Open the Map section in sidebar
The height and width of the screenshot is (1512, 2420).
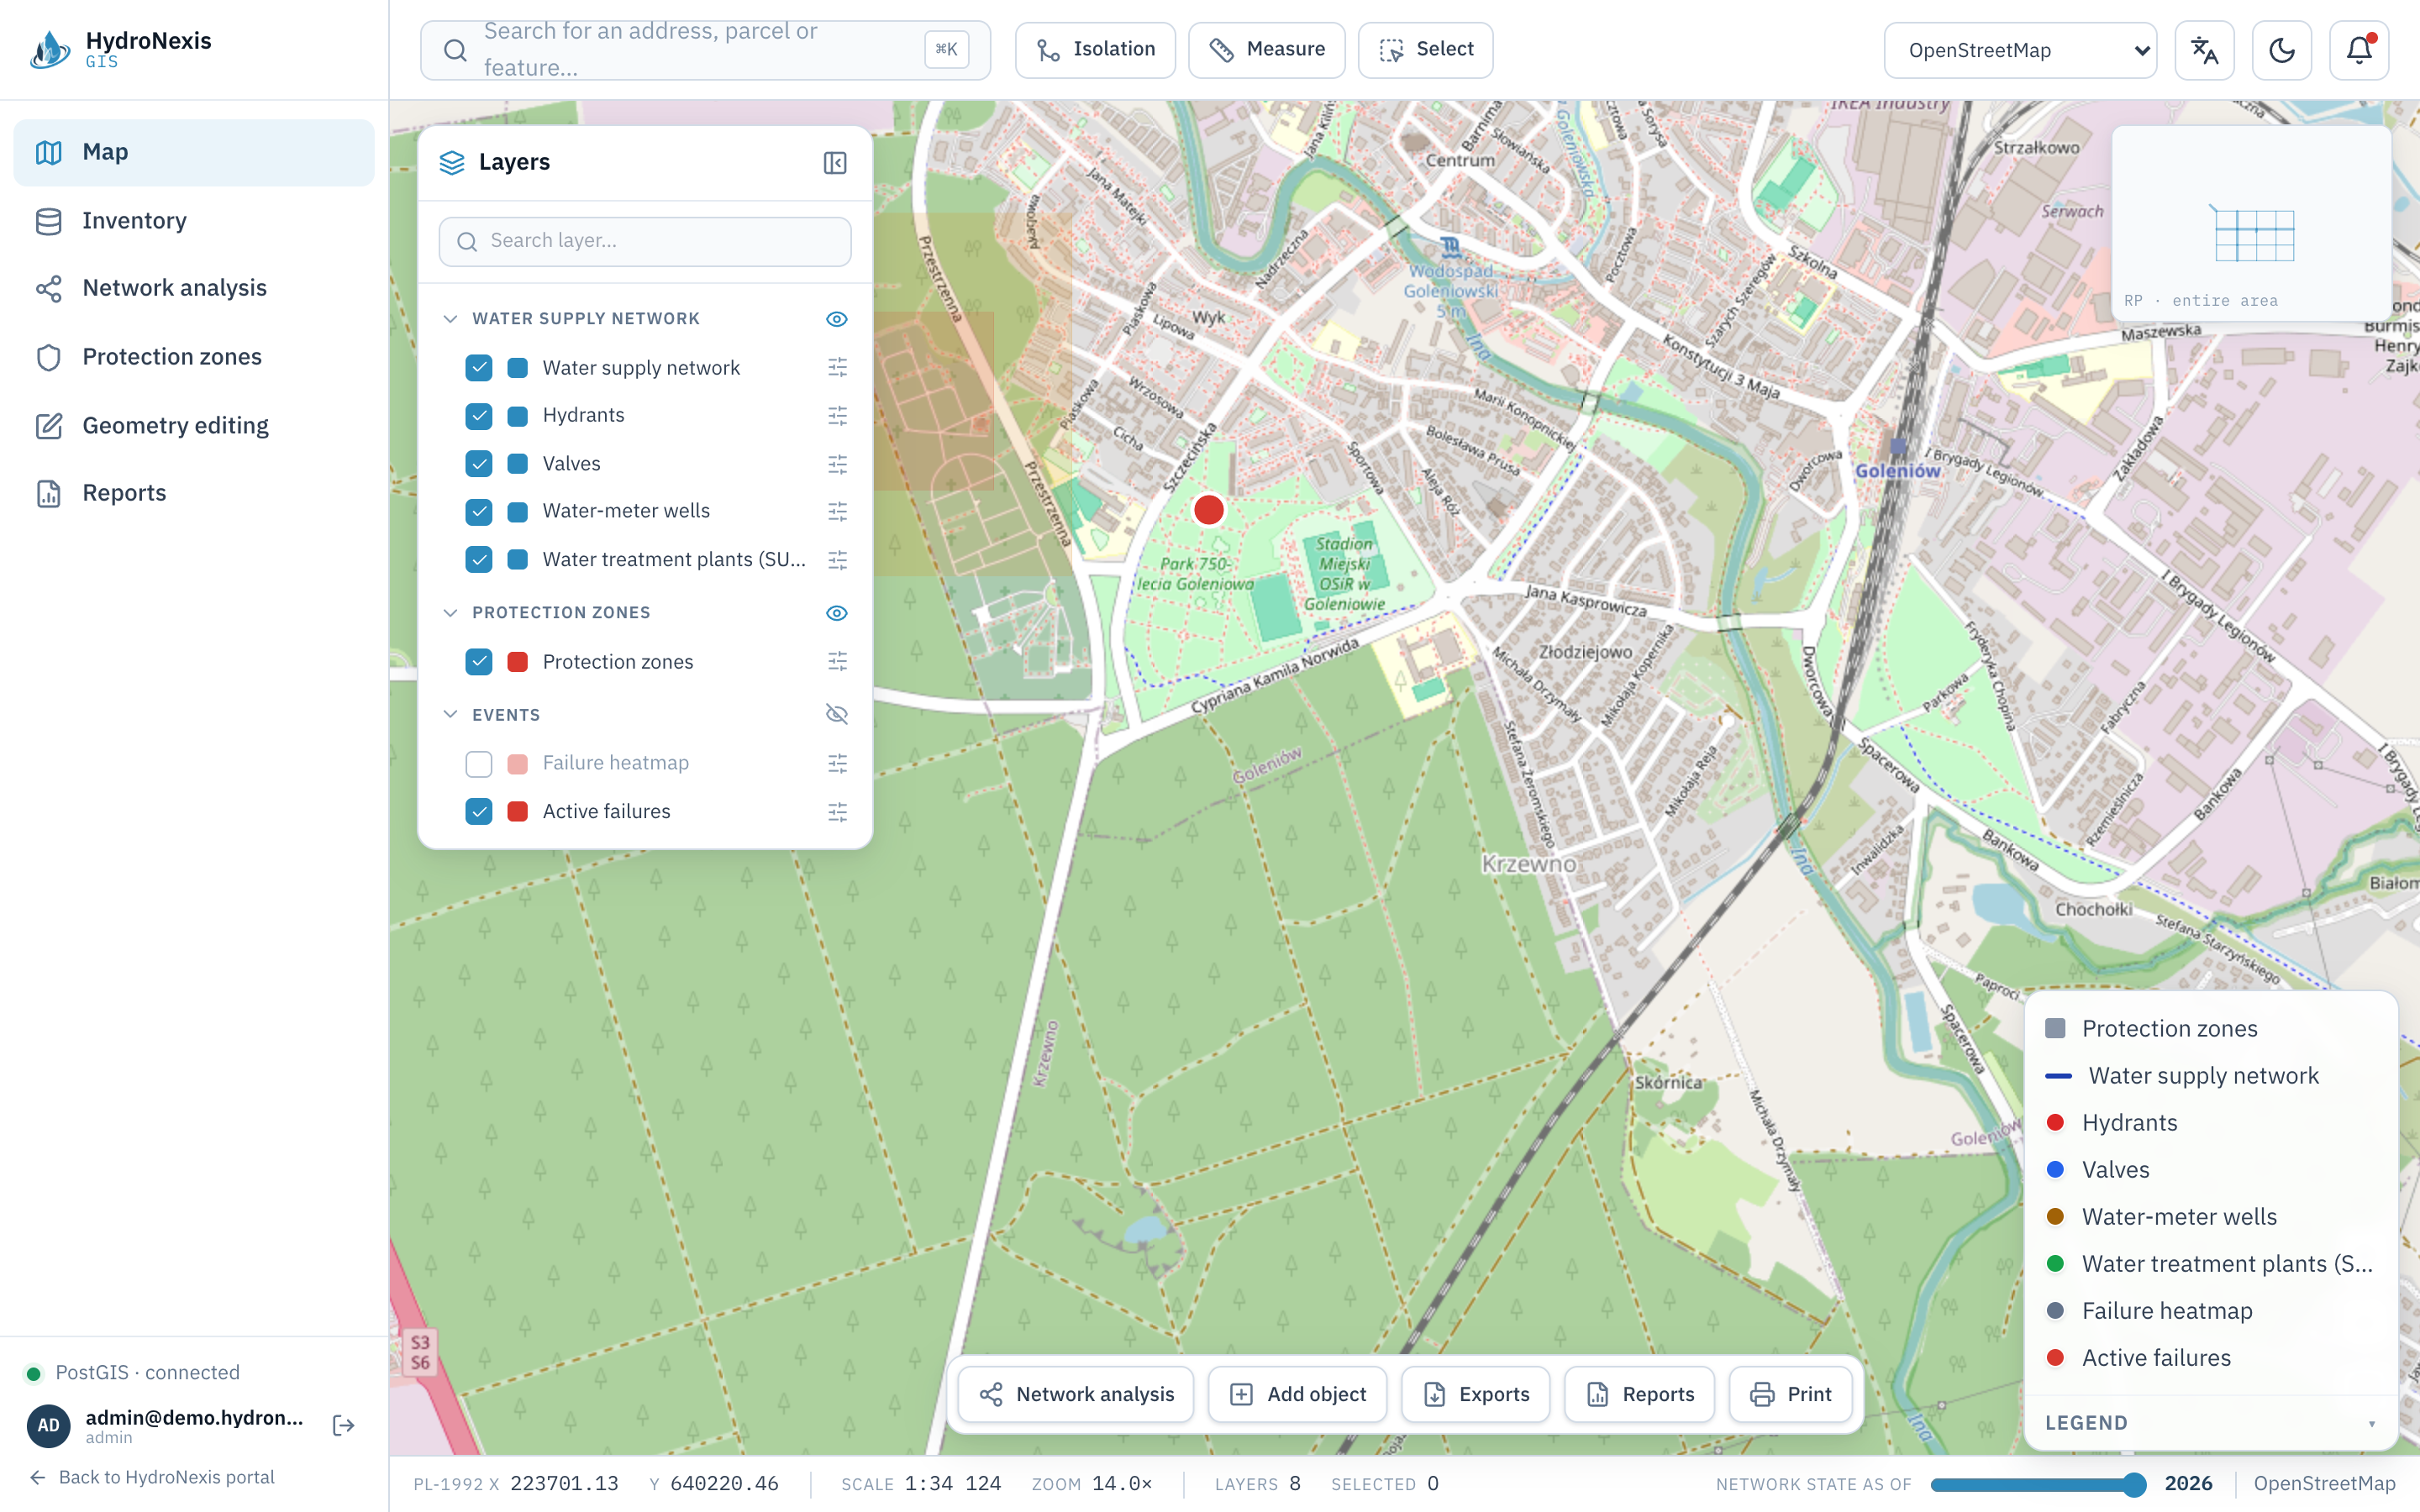[x=194, y=152]
